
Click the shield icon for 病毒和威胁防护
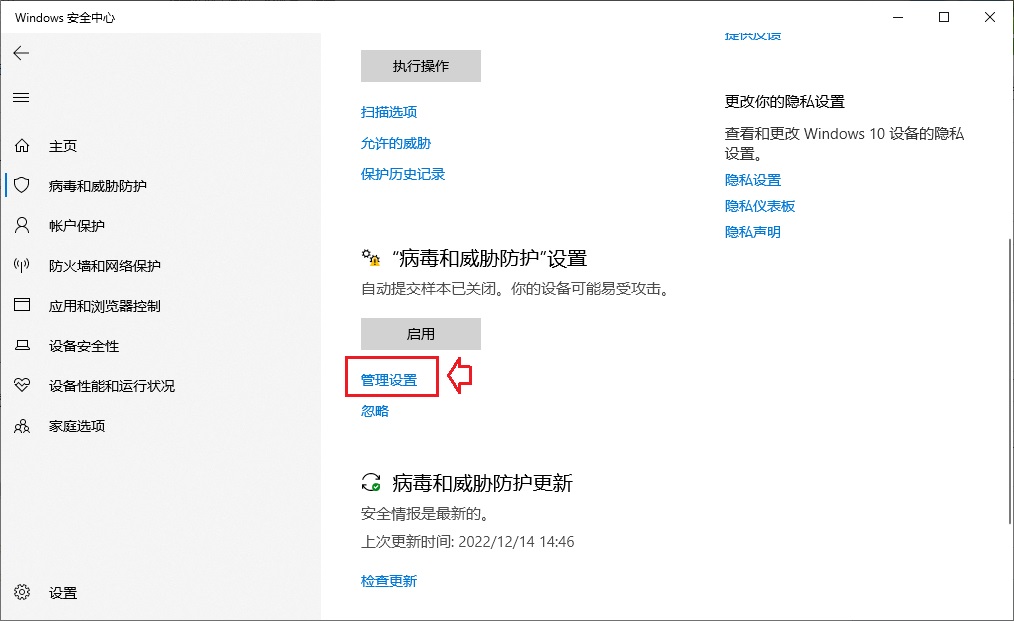tap(22, 186)
